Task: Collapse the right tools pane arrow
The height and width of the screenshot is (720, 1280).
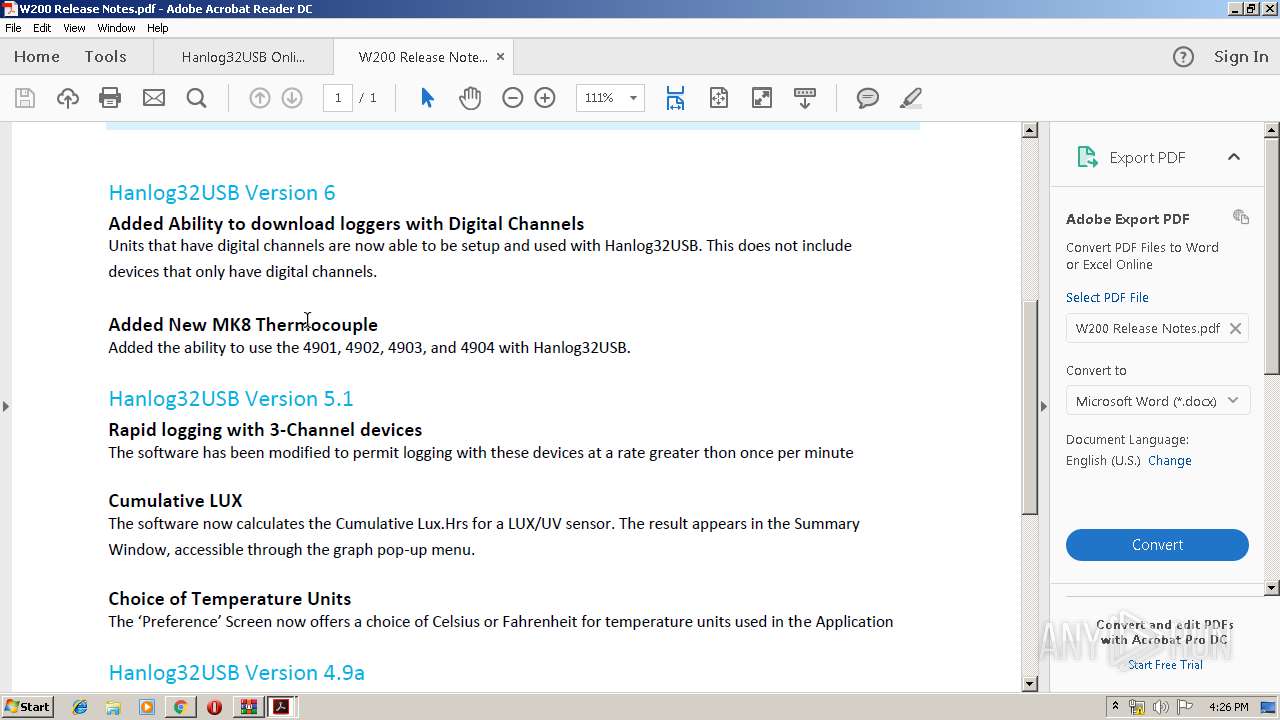Action: tap(1044, 406)
